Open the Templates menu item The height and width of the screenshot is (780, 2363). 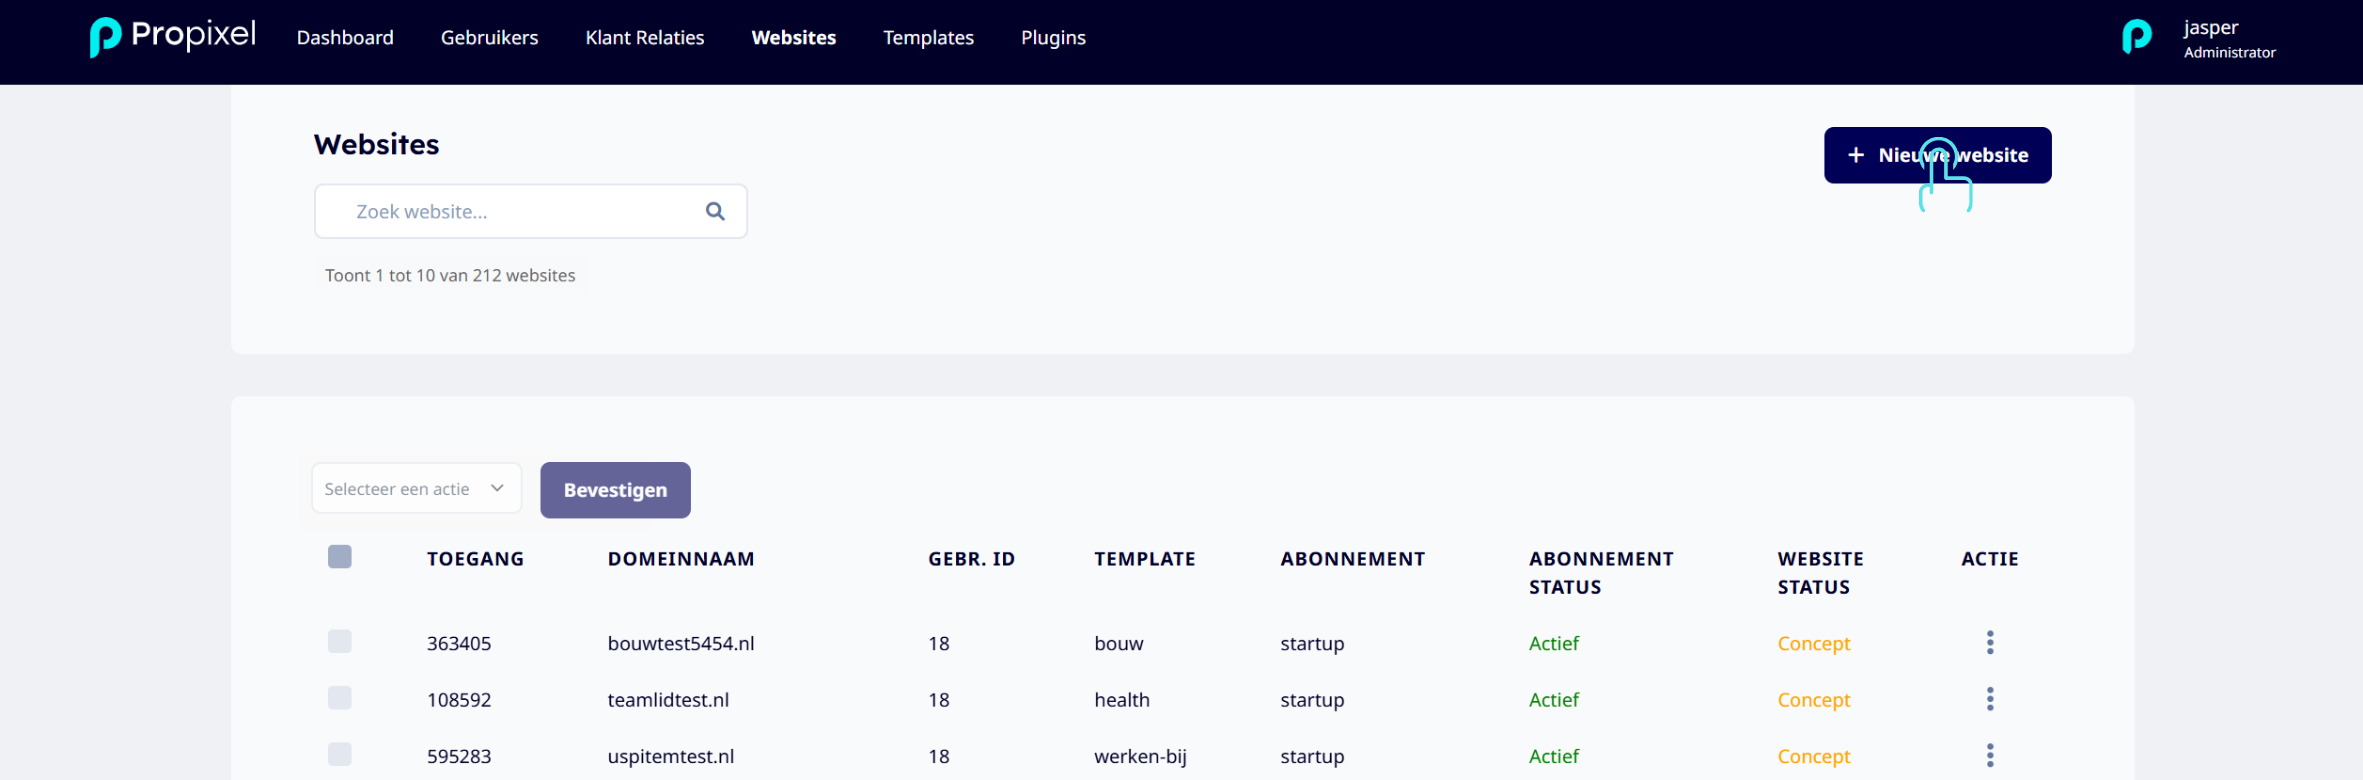928,38
